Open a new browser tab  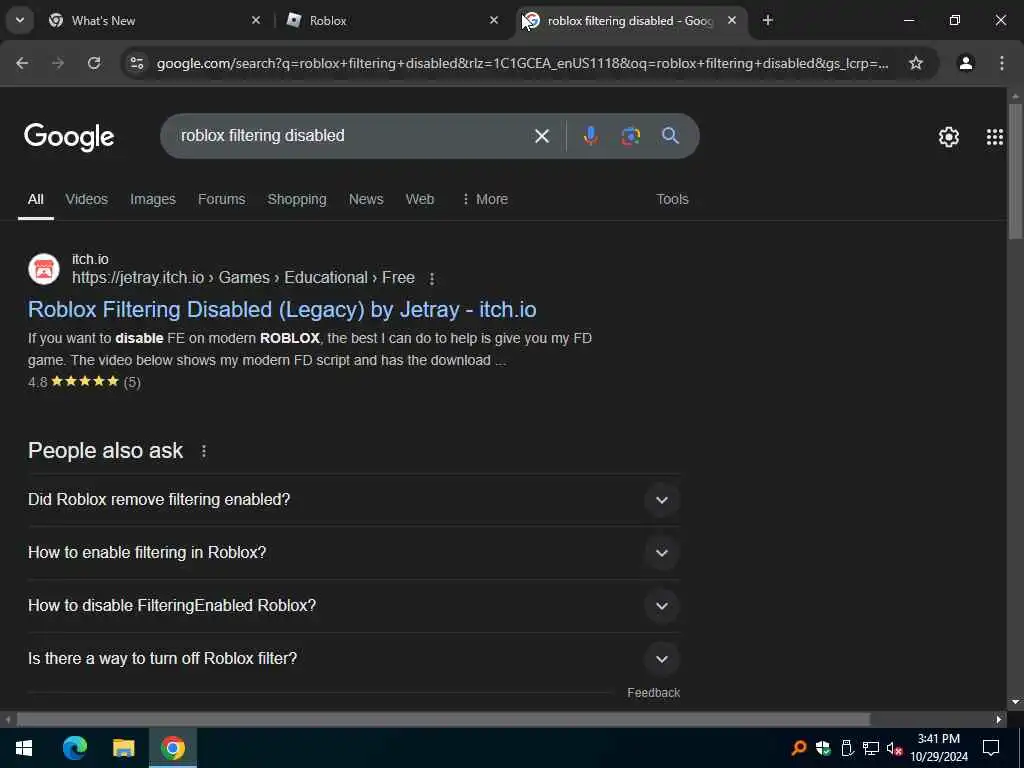[768, 20]
